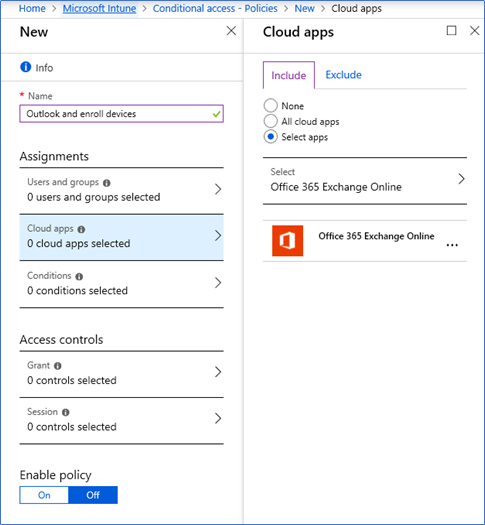
Task: Go to Microsoft Intune breadcrumb link
Action: click(x=99, y=8)
